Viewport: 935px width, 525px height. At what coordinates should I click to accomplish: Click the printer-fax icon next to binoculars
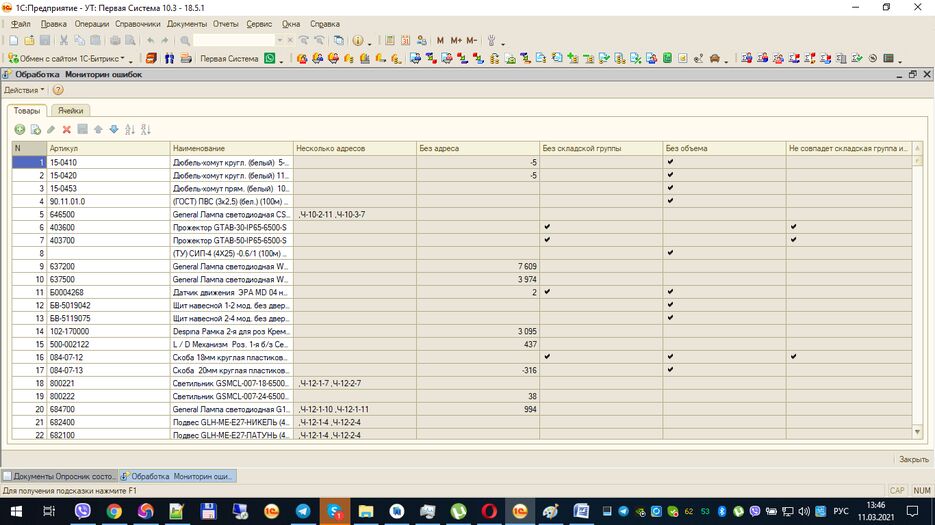click(x=186, y=58)
